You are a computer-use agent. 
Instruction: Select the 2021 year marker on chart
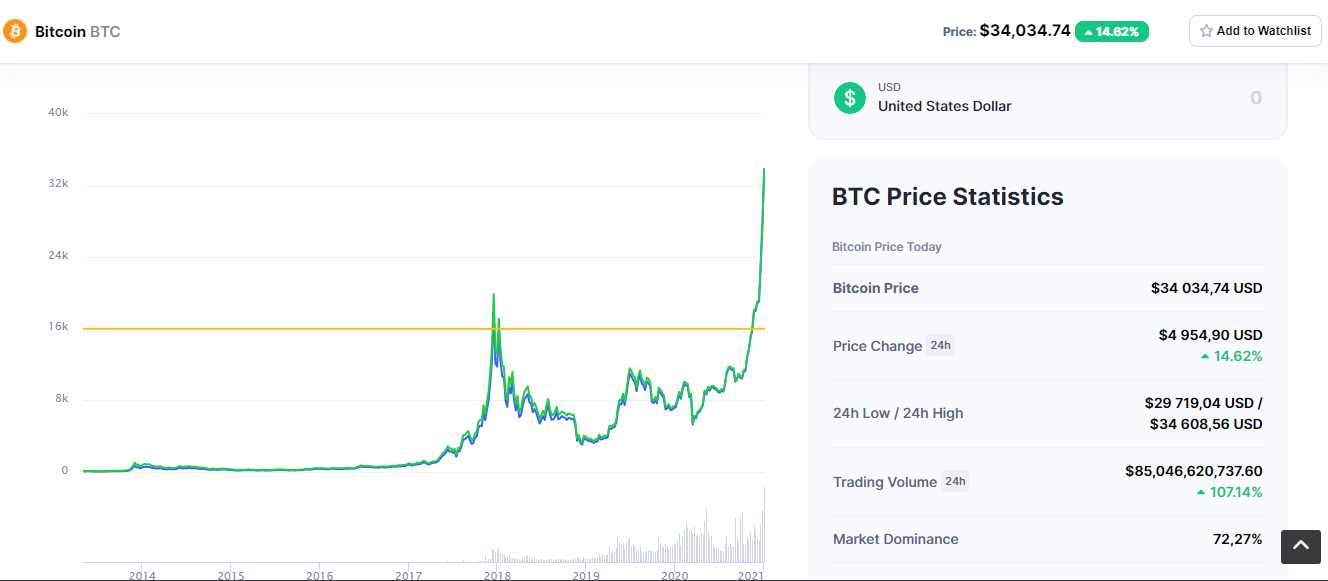pyautogui.click(x=751, y=575)
